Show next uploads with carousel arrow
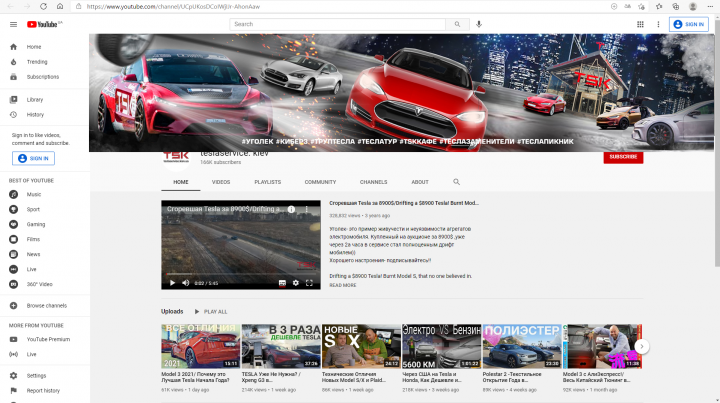 click(641, 347)
